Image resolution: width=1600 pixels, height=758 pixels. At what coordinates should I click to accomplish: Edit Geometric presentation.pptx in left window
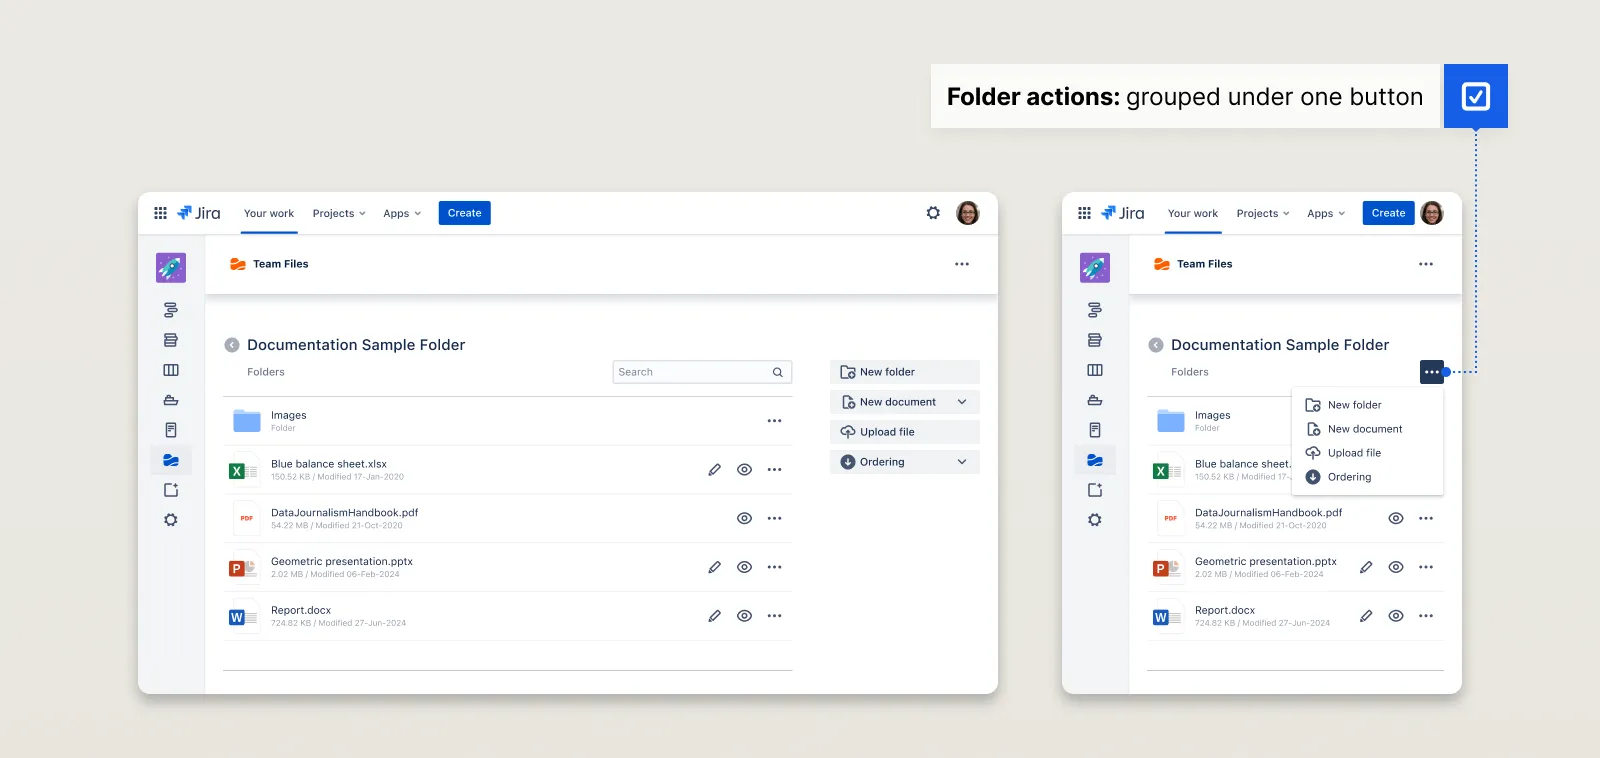pyautogui.click(x=714, y=567)
